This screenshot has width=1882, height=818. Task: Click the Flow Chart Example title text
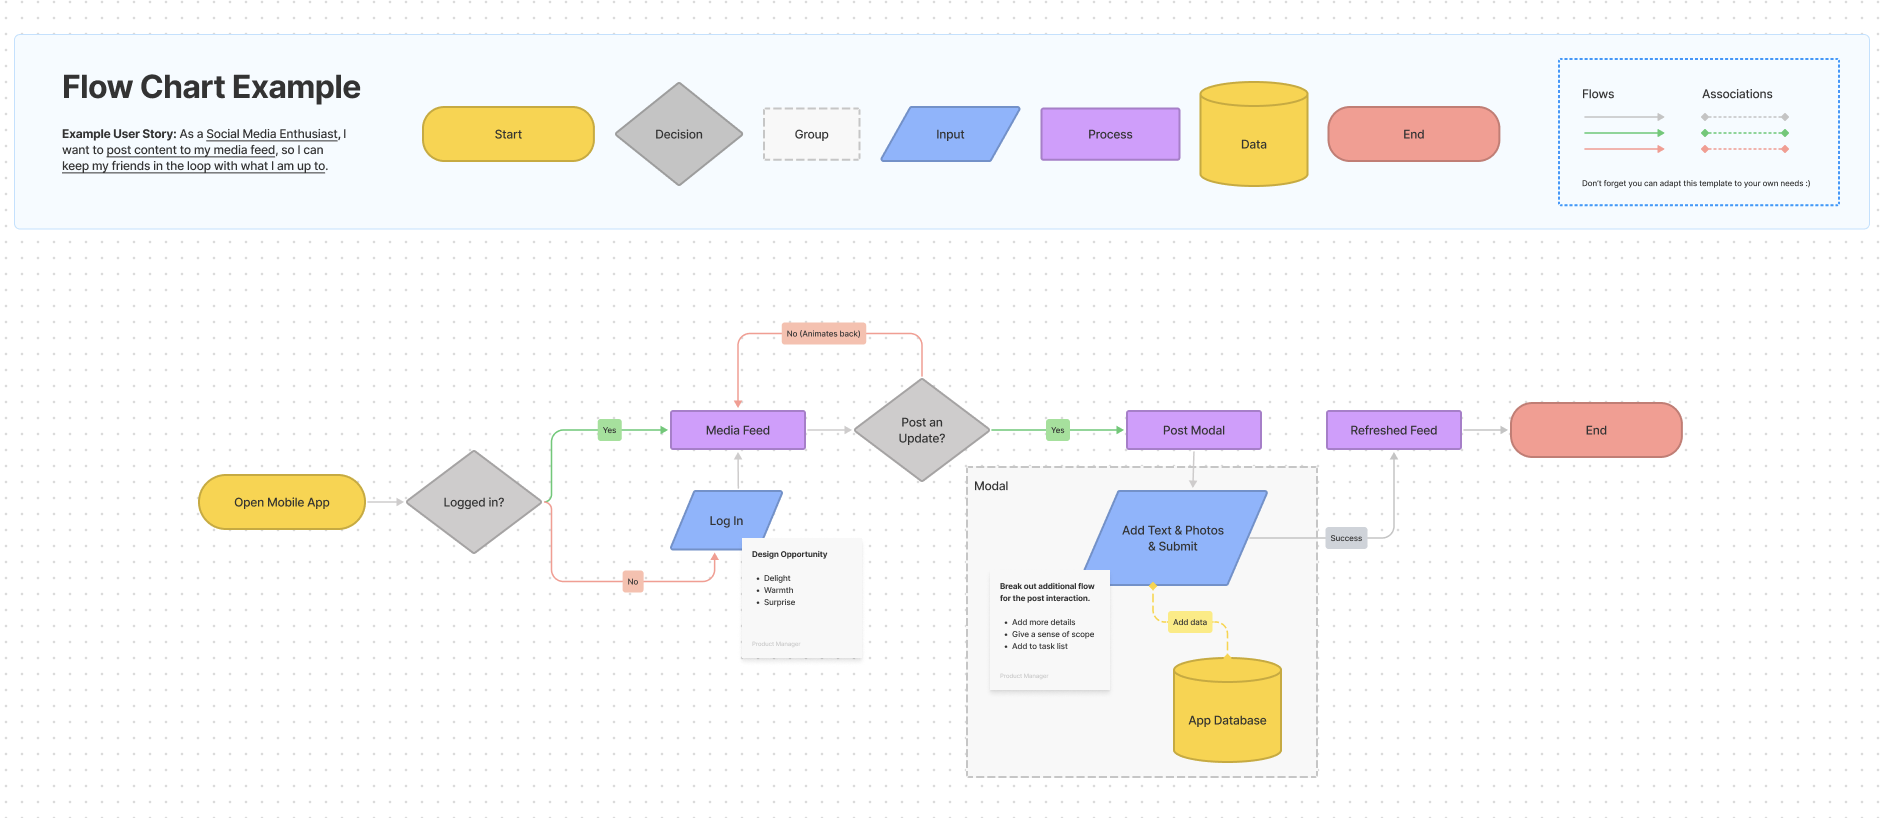[x=211, y=87]
